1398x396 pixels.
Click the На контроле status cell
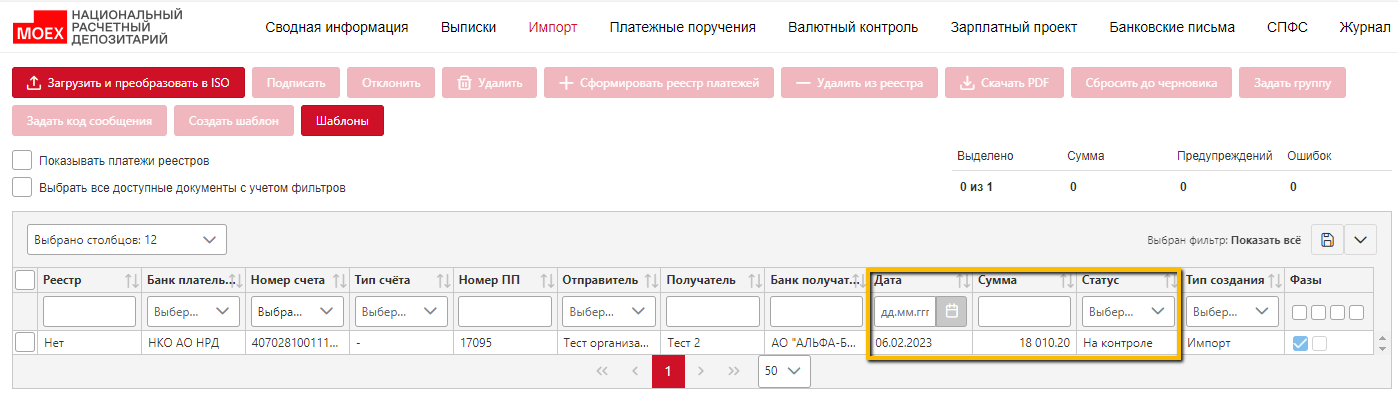[x=1129, y=343]
